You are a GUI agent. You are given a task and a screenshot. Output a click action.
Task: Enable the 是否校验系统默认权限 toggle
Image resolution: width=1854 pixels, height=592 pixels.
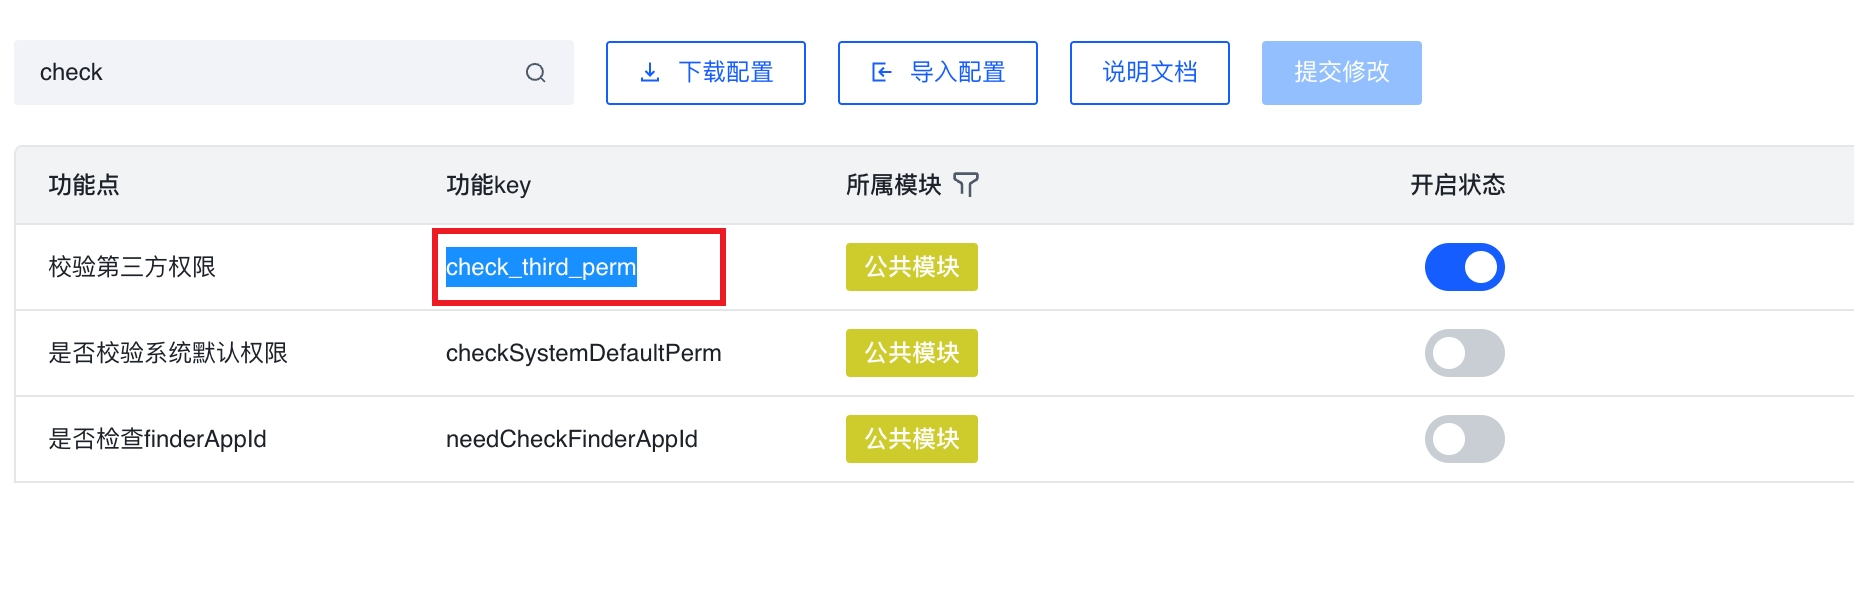click(1464, 353)
